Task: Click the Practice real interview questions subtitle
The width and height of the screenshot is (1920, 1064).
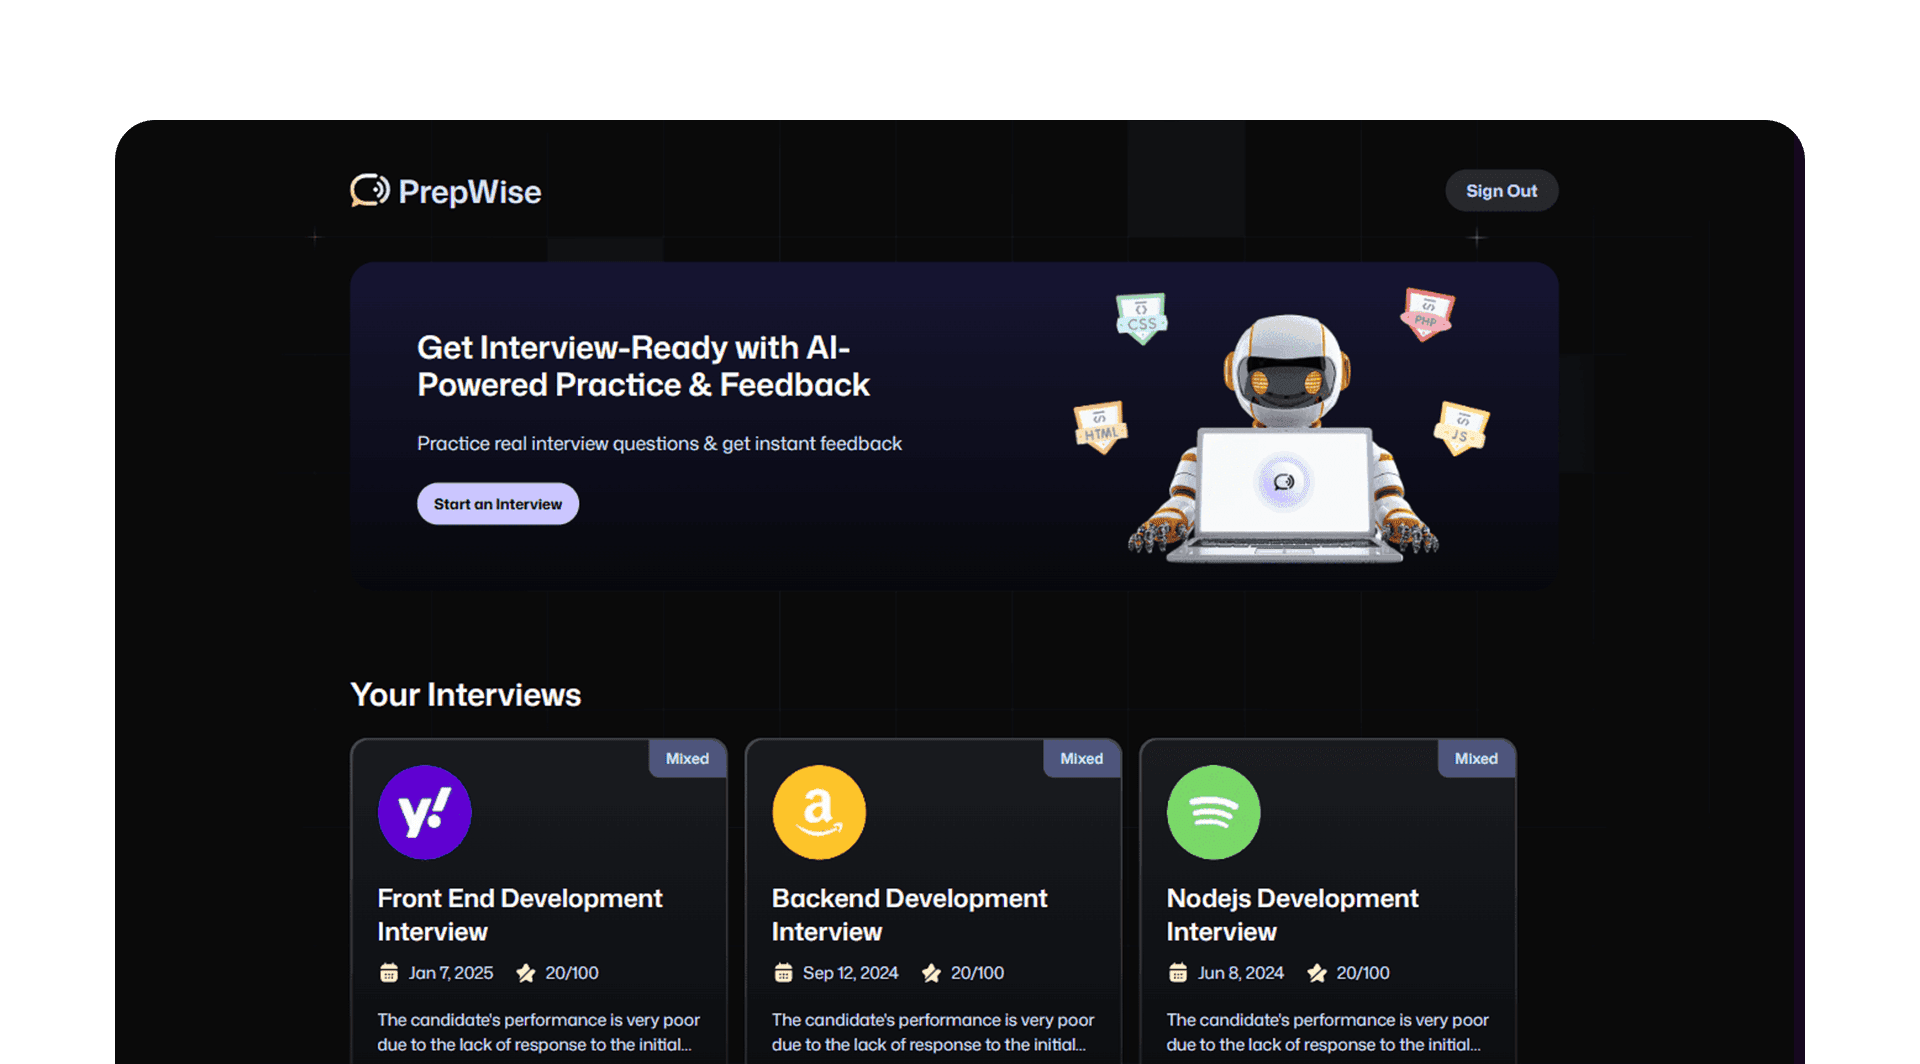Action: coord(659,443)
